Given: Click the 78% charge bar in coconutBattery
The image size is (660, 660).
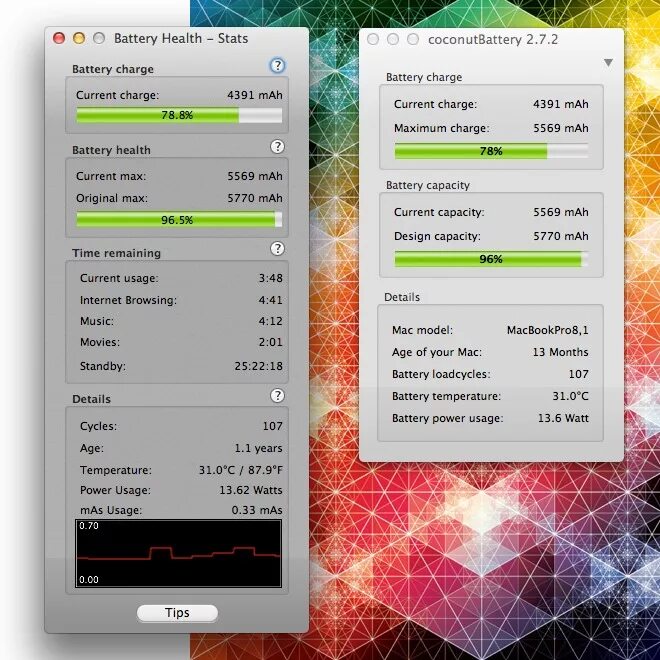Looking at the screenshot, I should pyautogui.click(x=491, y=151).
